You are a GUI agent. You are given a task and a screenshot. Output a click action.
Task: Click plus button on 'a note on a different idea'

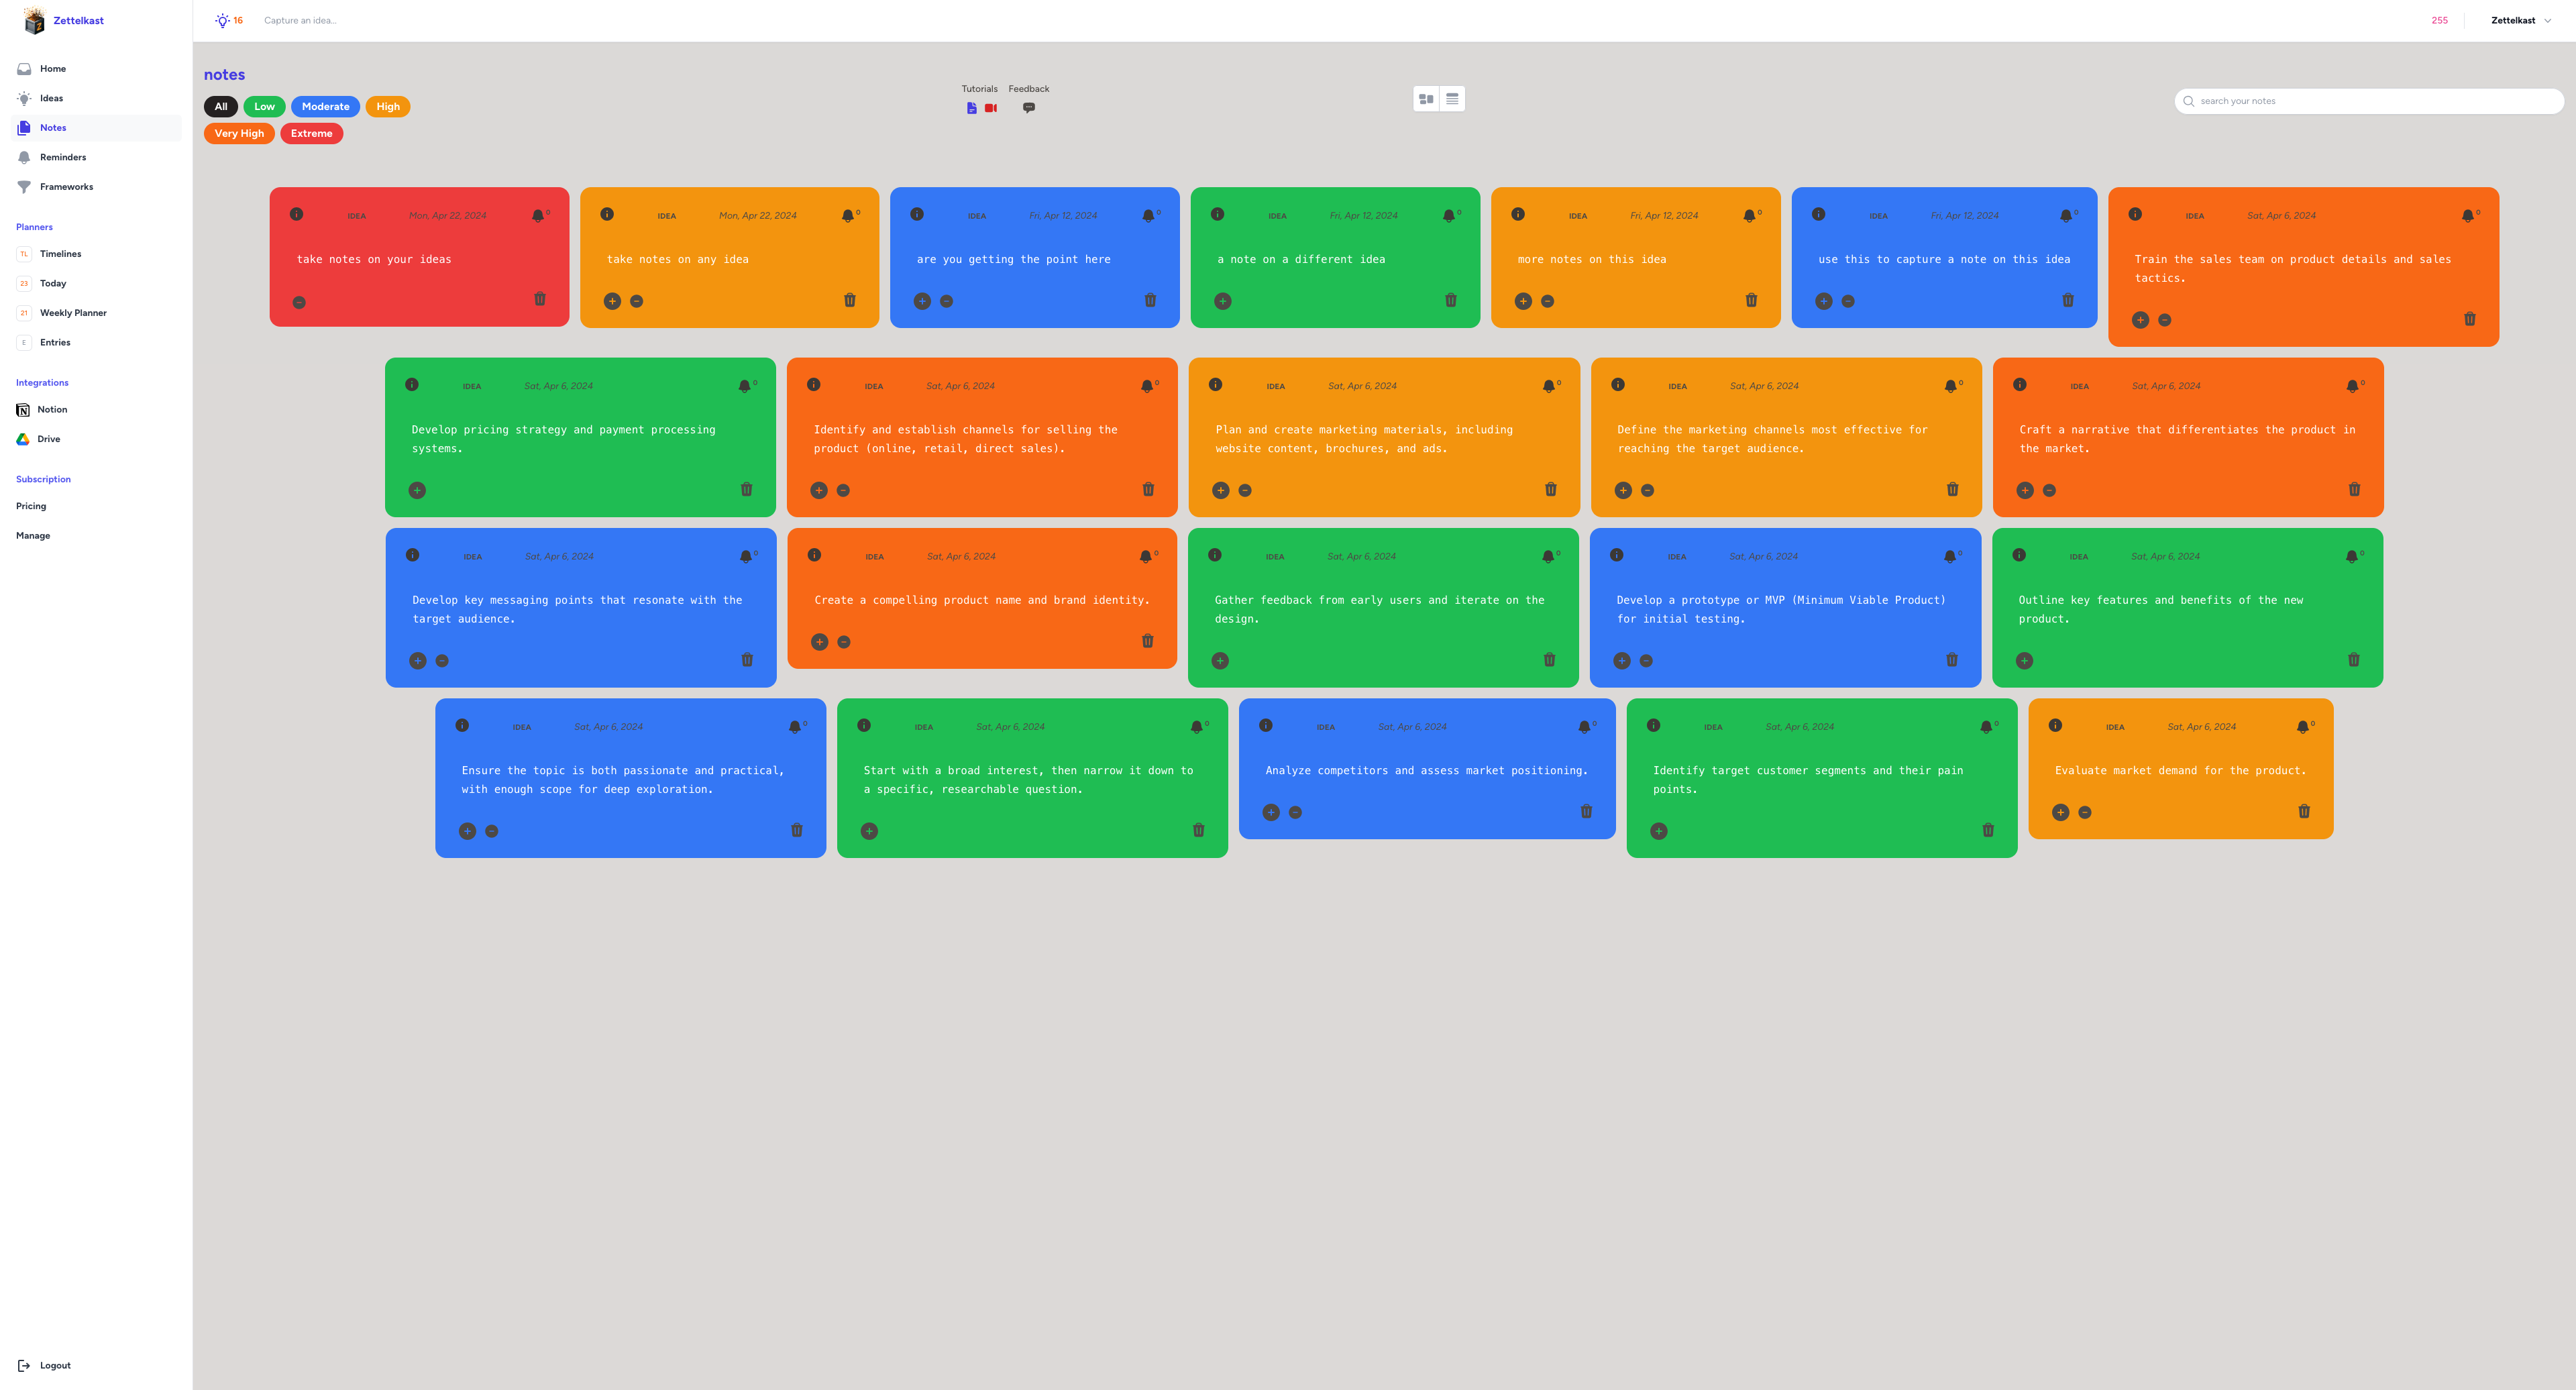pyautogui.click(x=1223, y=301)
